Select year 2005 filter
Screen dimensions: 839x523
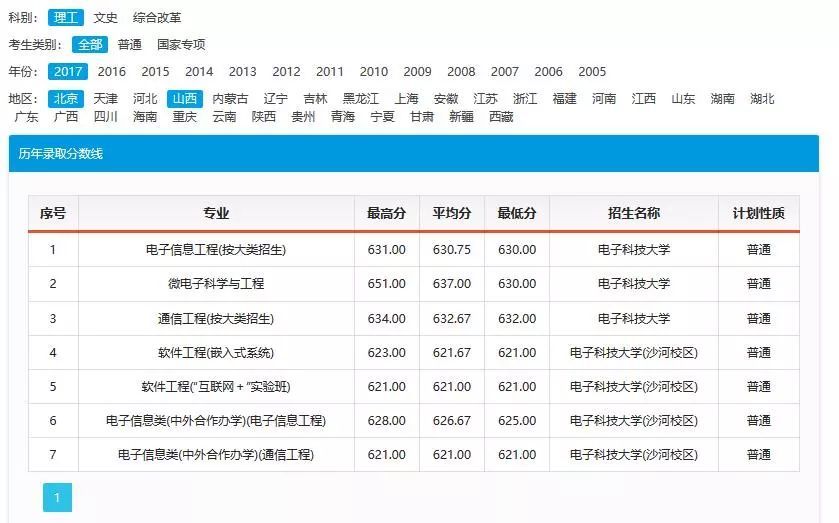pyautogui.click(x=592, y=72)
